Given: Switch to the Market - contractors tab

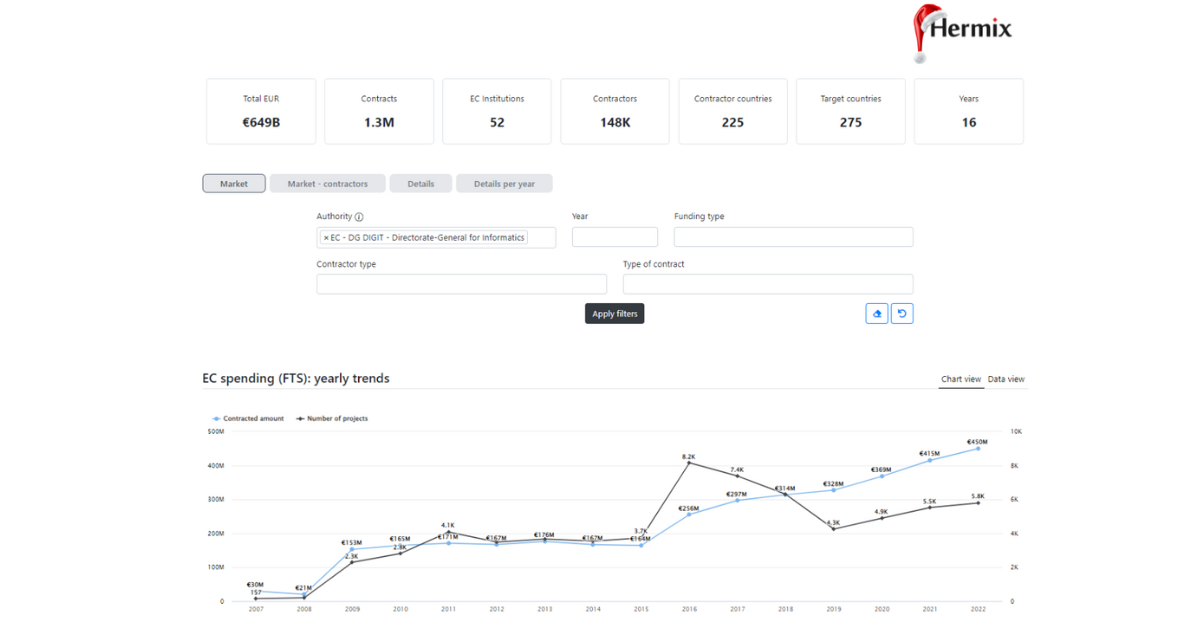Looking at the screenshot, I should coord(327,184).
